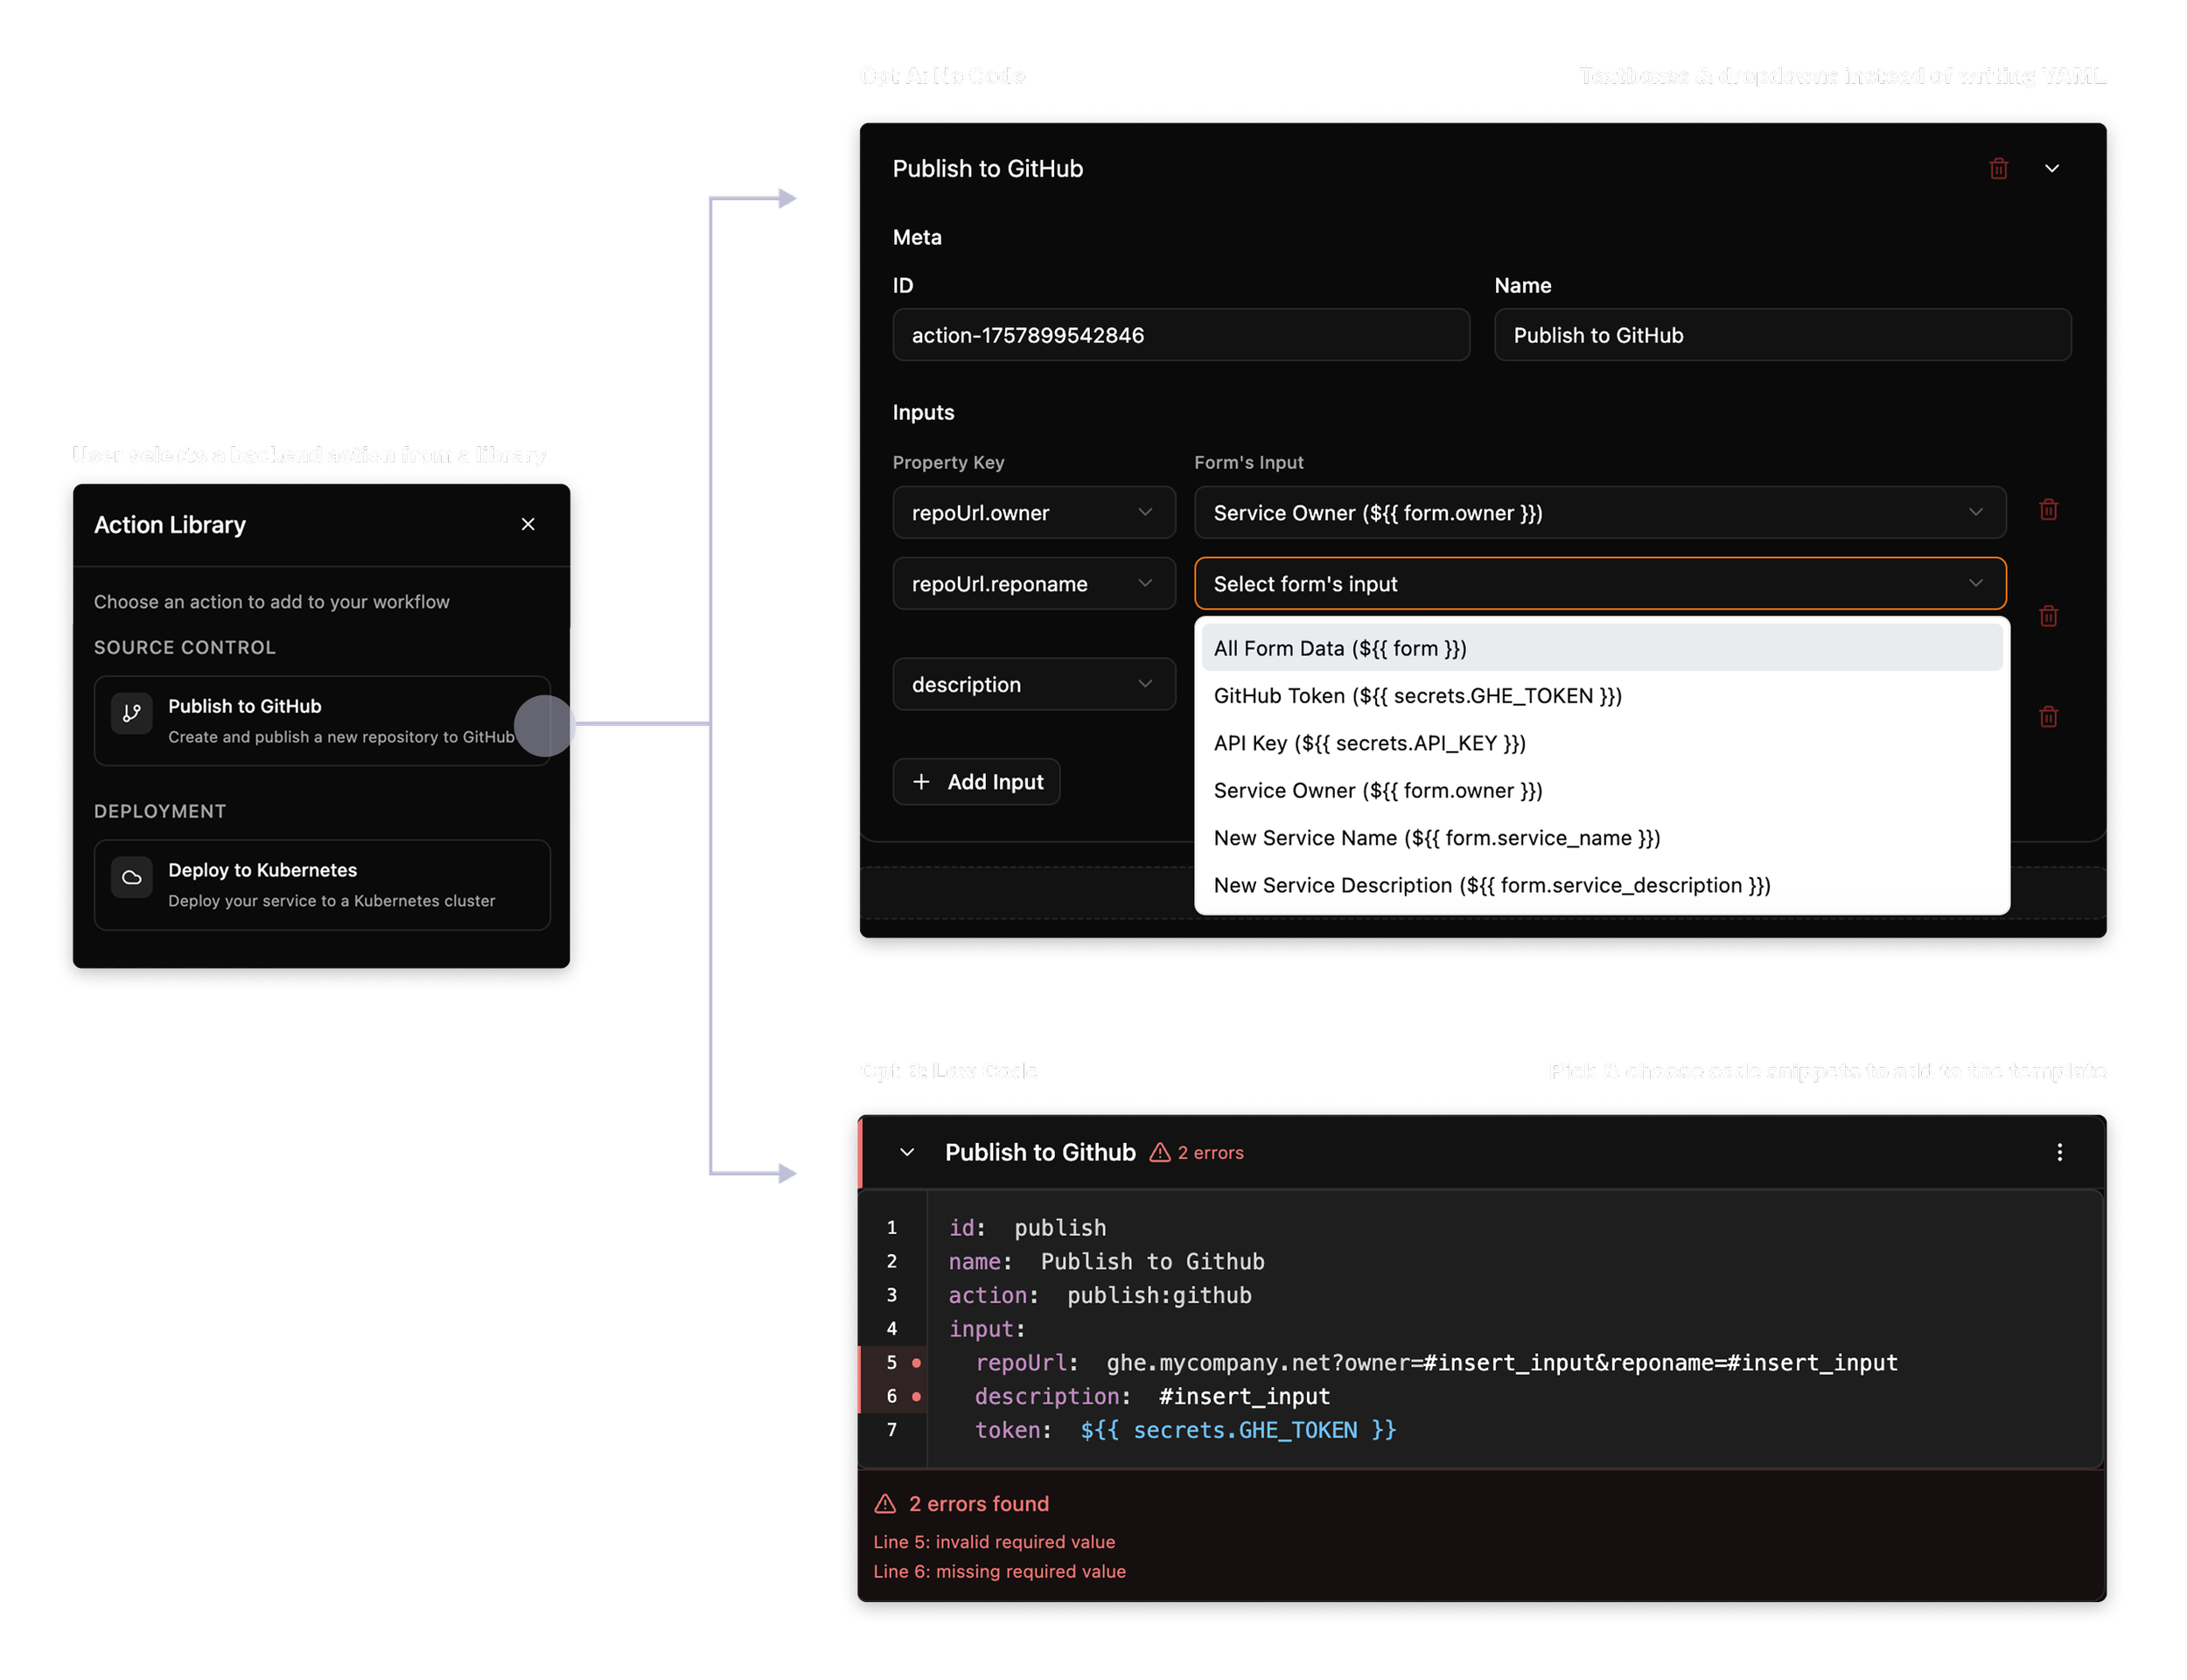Delete the Publish to GitHub action via header trash icon
This screenshot has height=1680, width=2187.
(x=1998, y=168)
